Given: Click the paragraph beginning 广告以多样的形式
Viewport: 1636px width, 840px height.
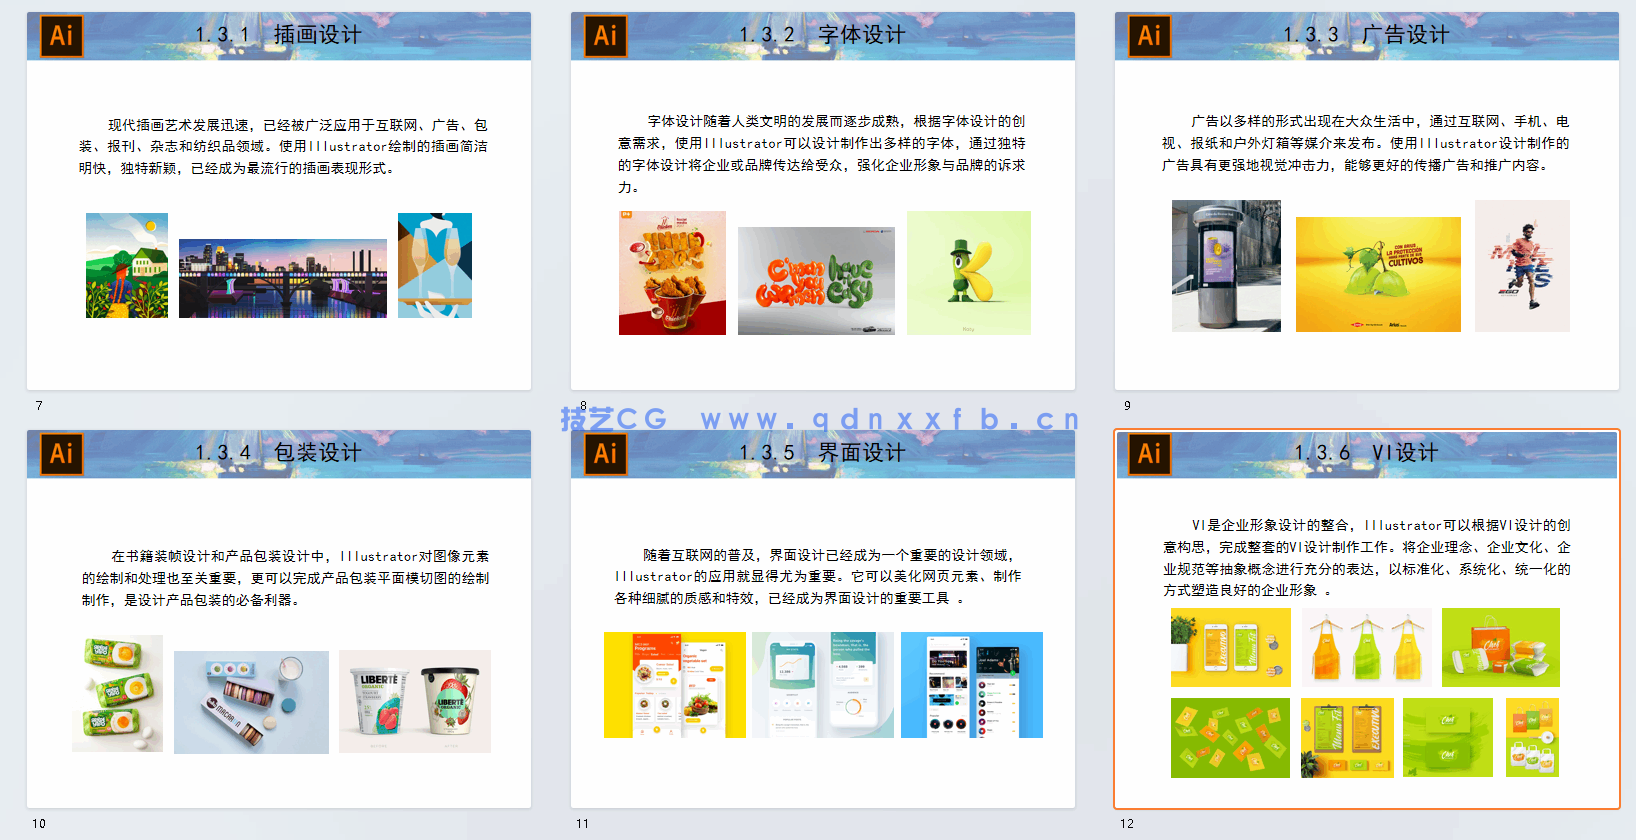Looking at the screenshot, I should 1366,143.
